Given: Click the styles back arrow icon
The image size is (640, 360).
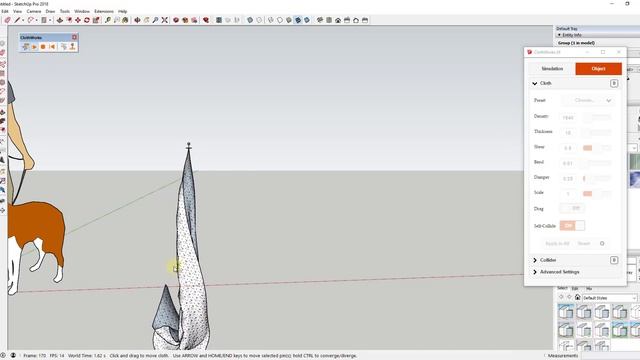Looking at the screenshot, I should [x=561, y=297].
